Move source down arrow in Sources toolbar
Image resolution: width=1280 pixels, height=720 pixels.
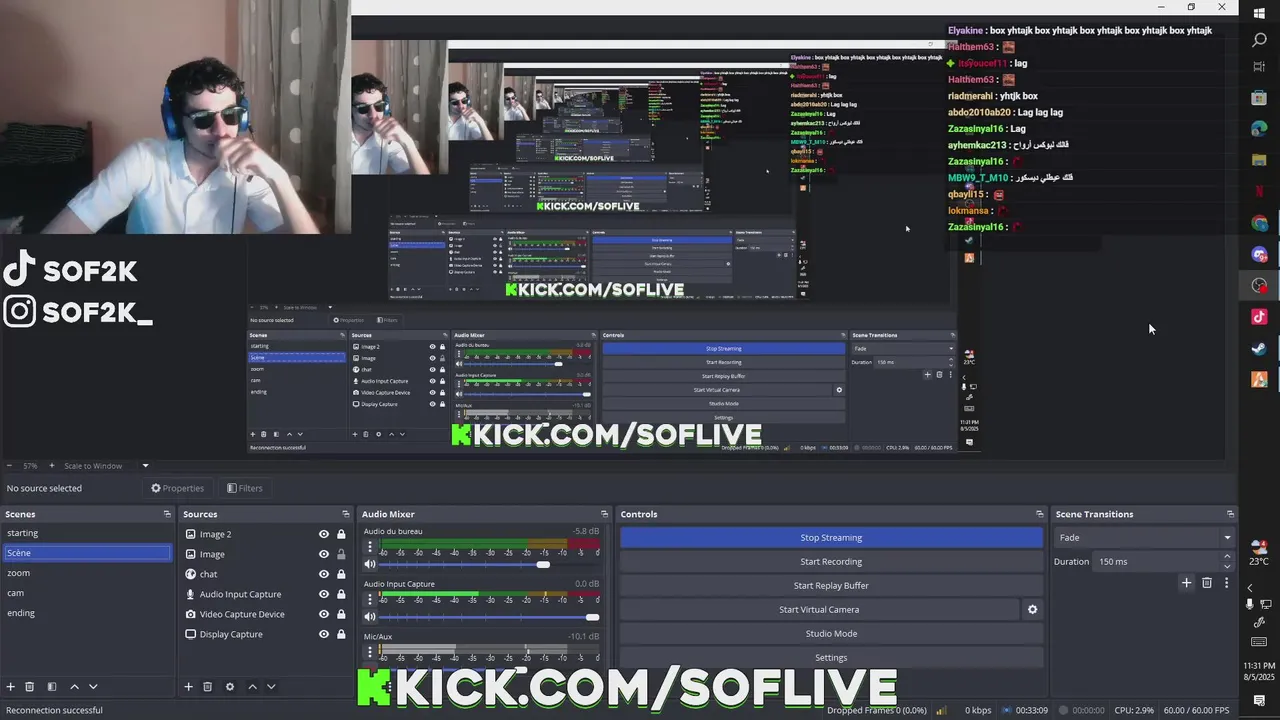tap(271, 687)
